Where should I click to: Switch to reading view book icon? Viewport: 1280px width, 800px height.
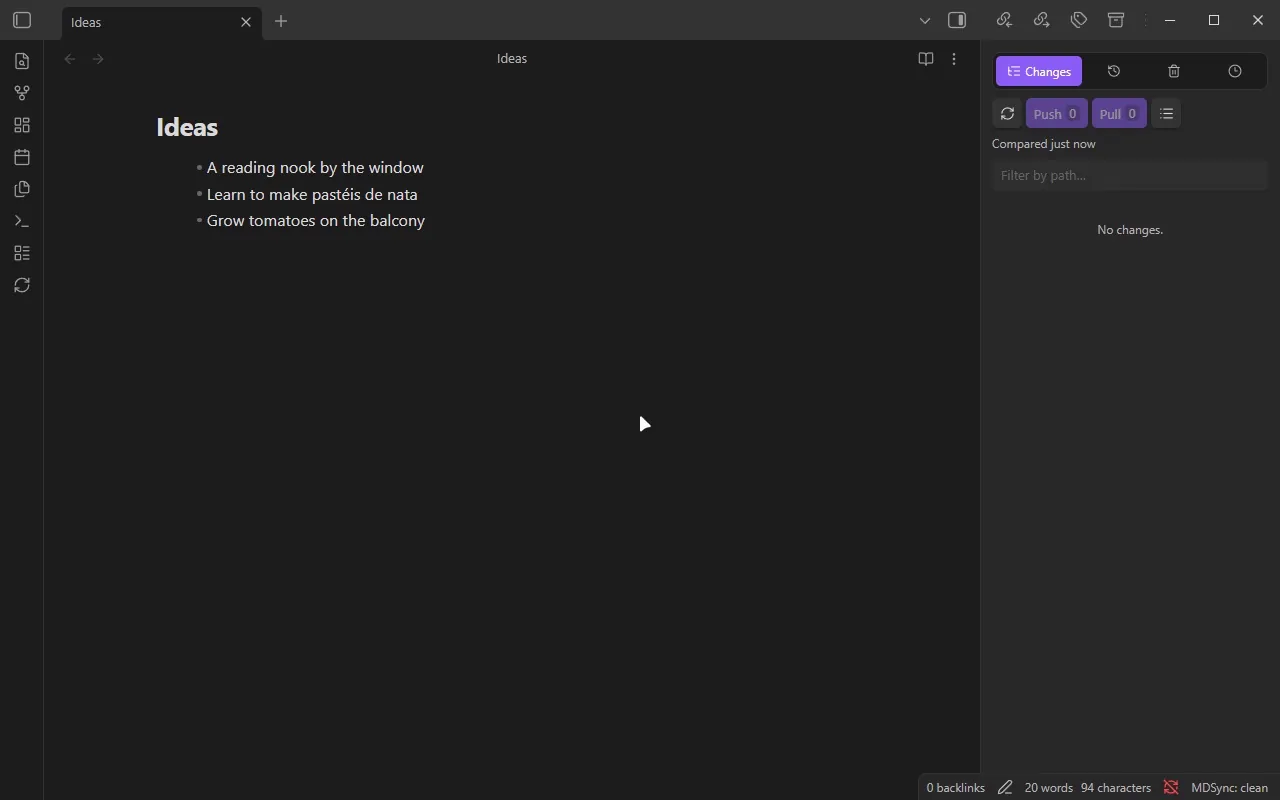coord(926,59)
